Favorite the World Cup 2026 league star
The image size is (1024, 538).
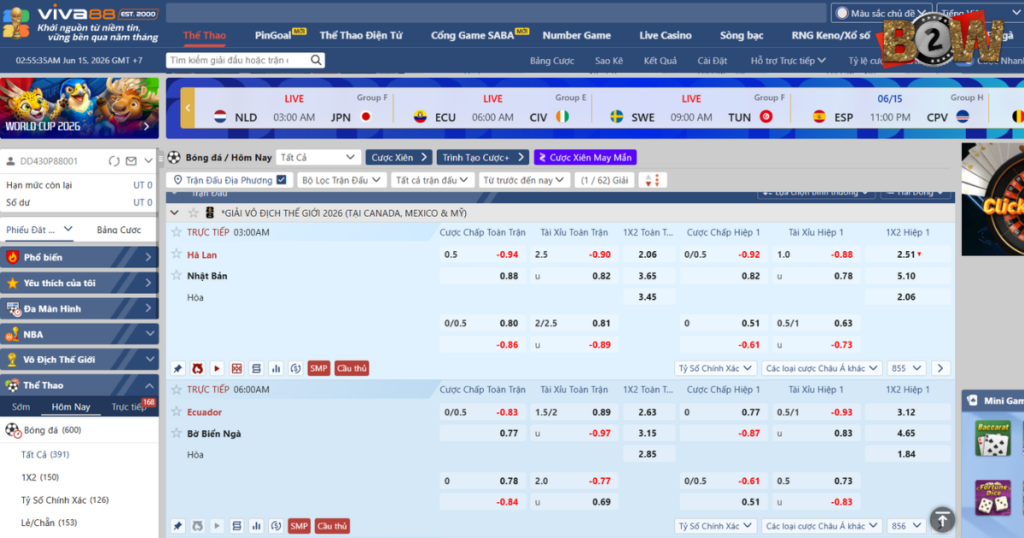[x=193, y=213]
